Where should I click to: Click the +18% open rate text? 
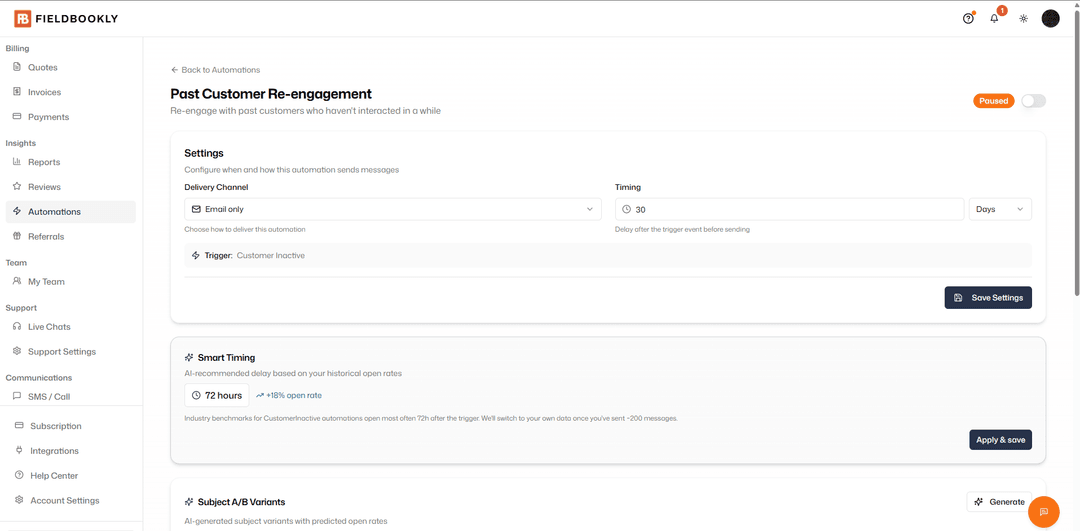293,395
